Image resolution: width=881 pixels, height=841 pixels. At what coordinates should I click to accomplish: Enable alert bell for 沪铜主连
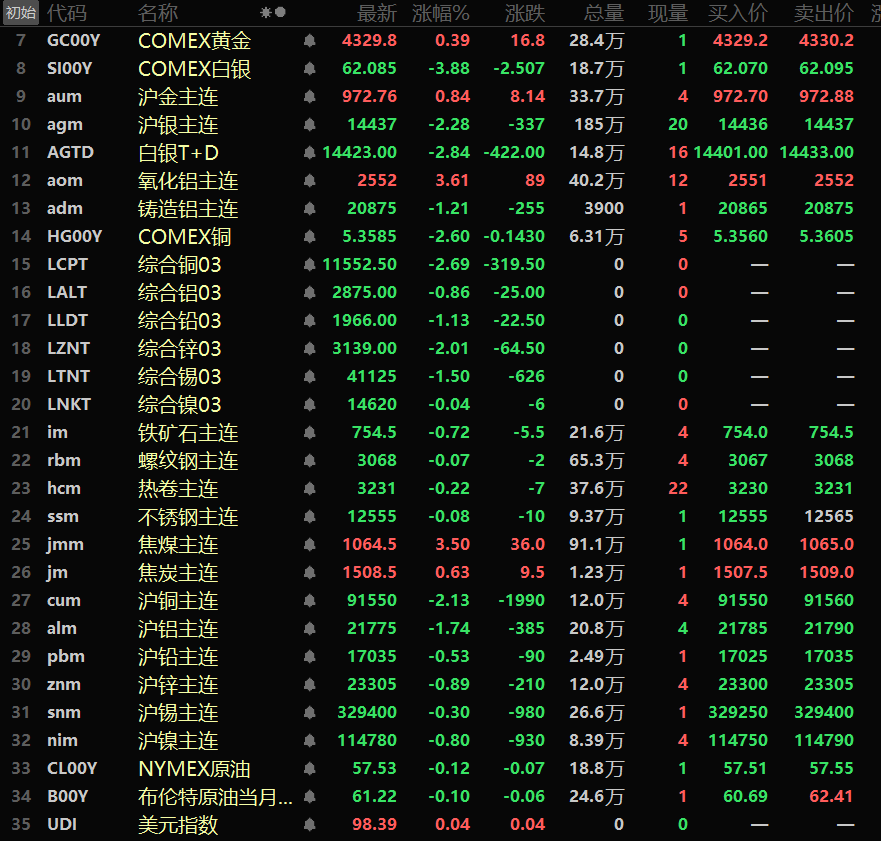tap(310, 601)
